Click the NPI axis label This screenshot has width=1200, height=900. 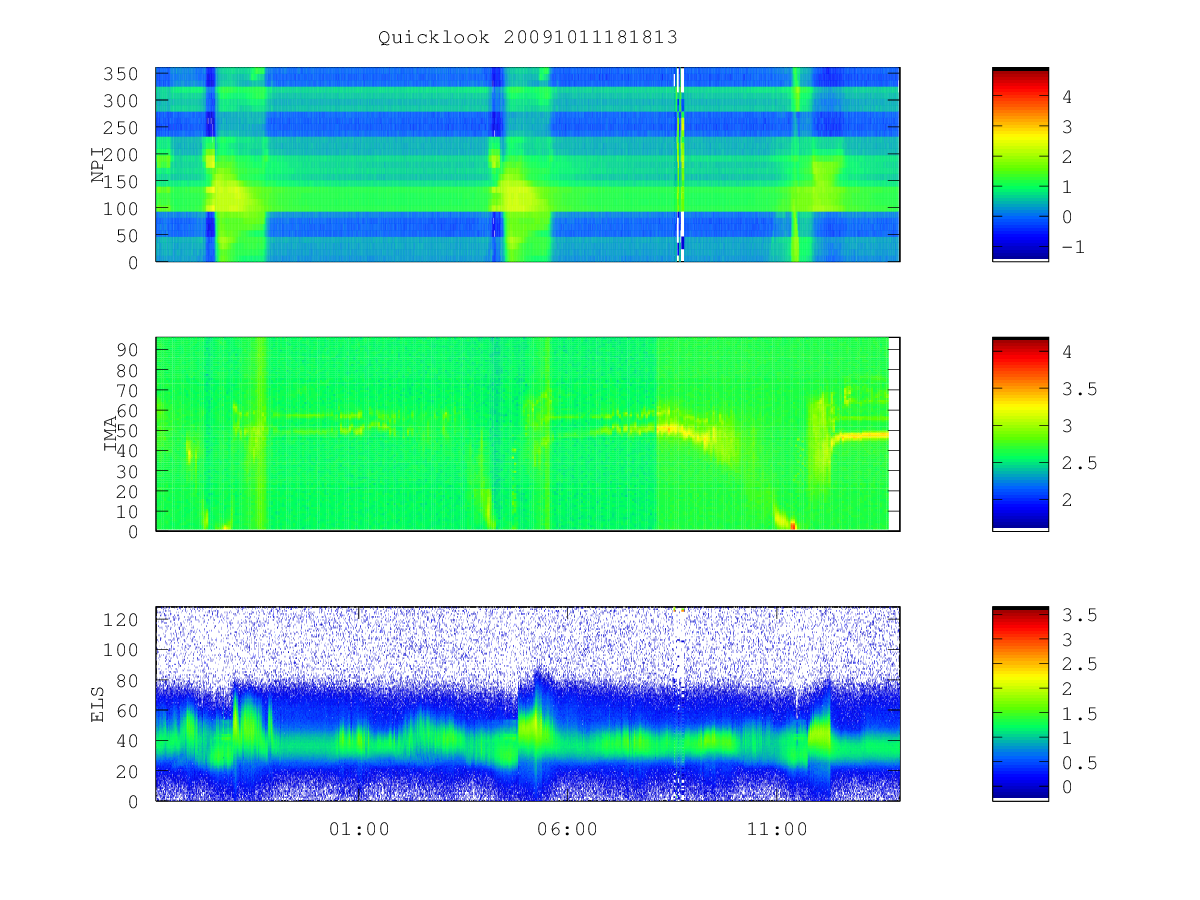click(98, 165)
